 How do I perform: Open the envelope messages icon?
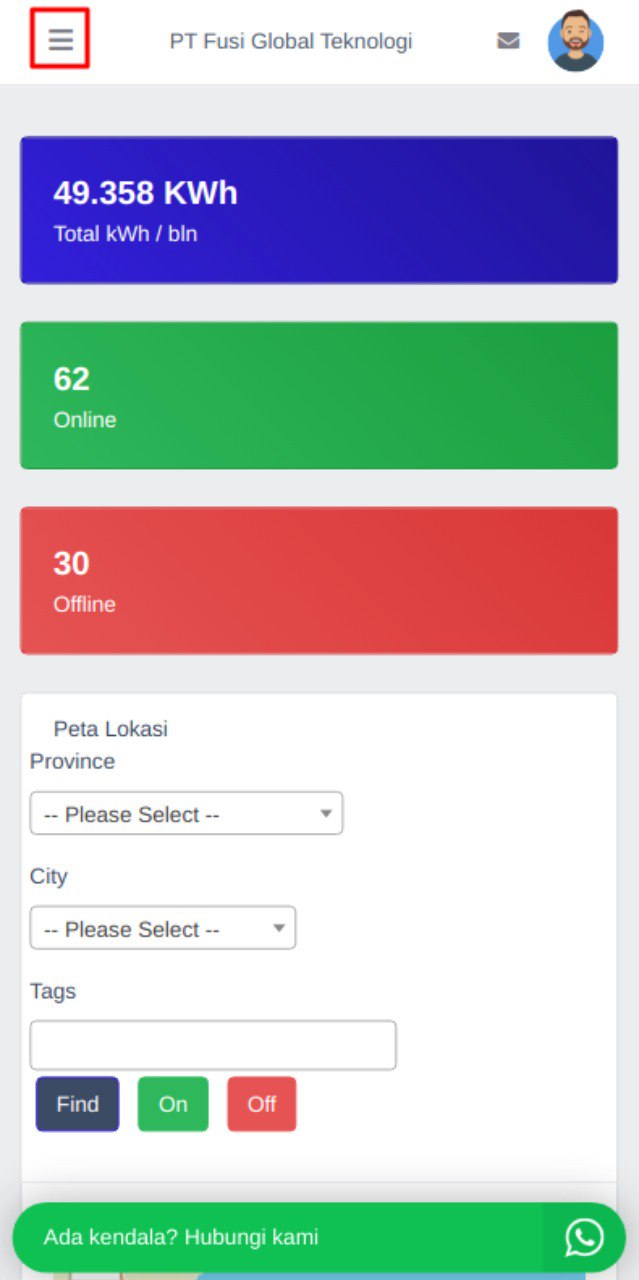pyautogui.click(x=508, y=41)
